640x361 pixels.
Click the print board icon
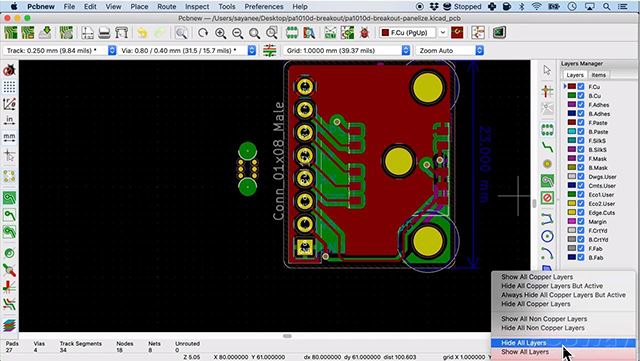104,33
